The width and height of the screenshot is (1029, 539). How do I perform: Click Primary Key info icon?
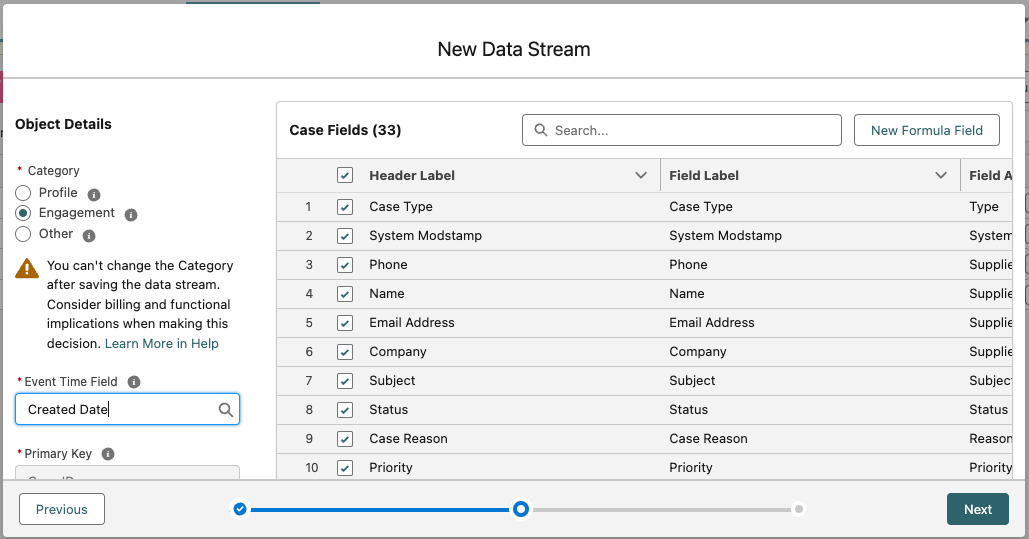pyautogui.click(x=108, y=454)
